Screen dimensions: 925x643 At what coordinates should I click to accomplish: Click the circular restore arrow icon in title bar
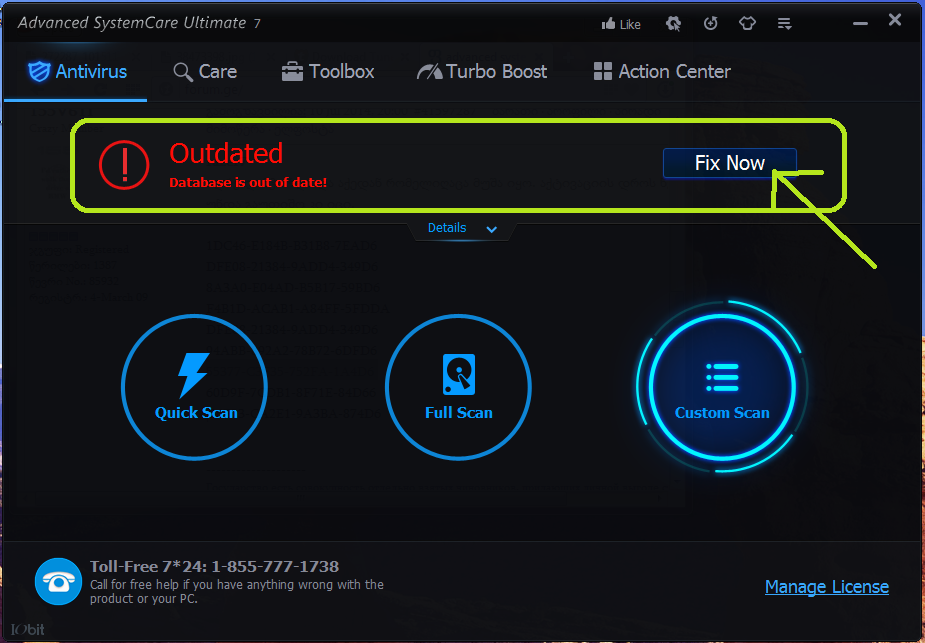tap(710, 24)
